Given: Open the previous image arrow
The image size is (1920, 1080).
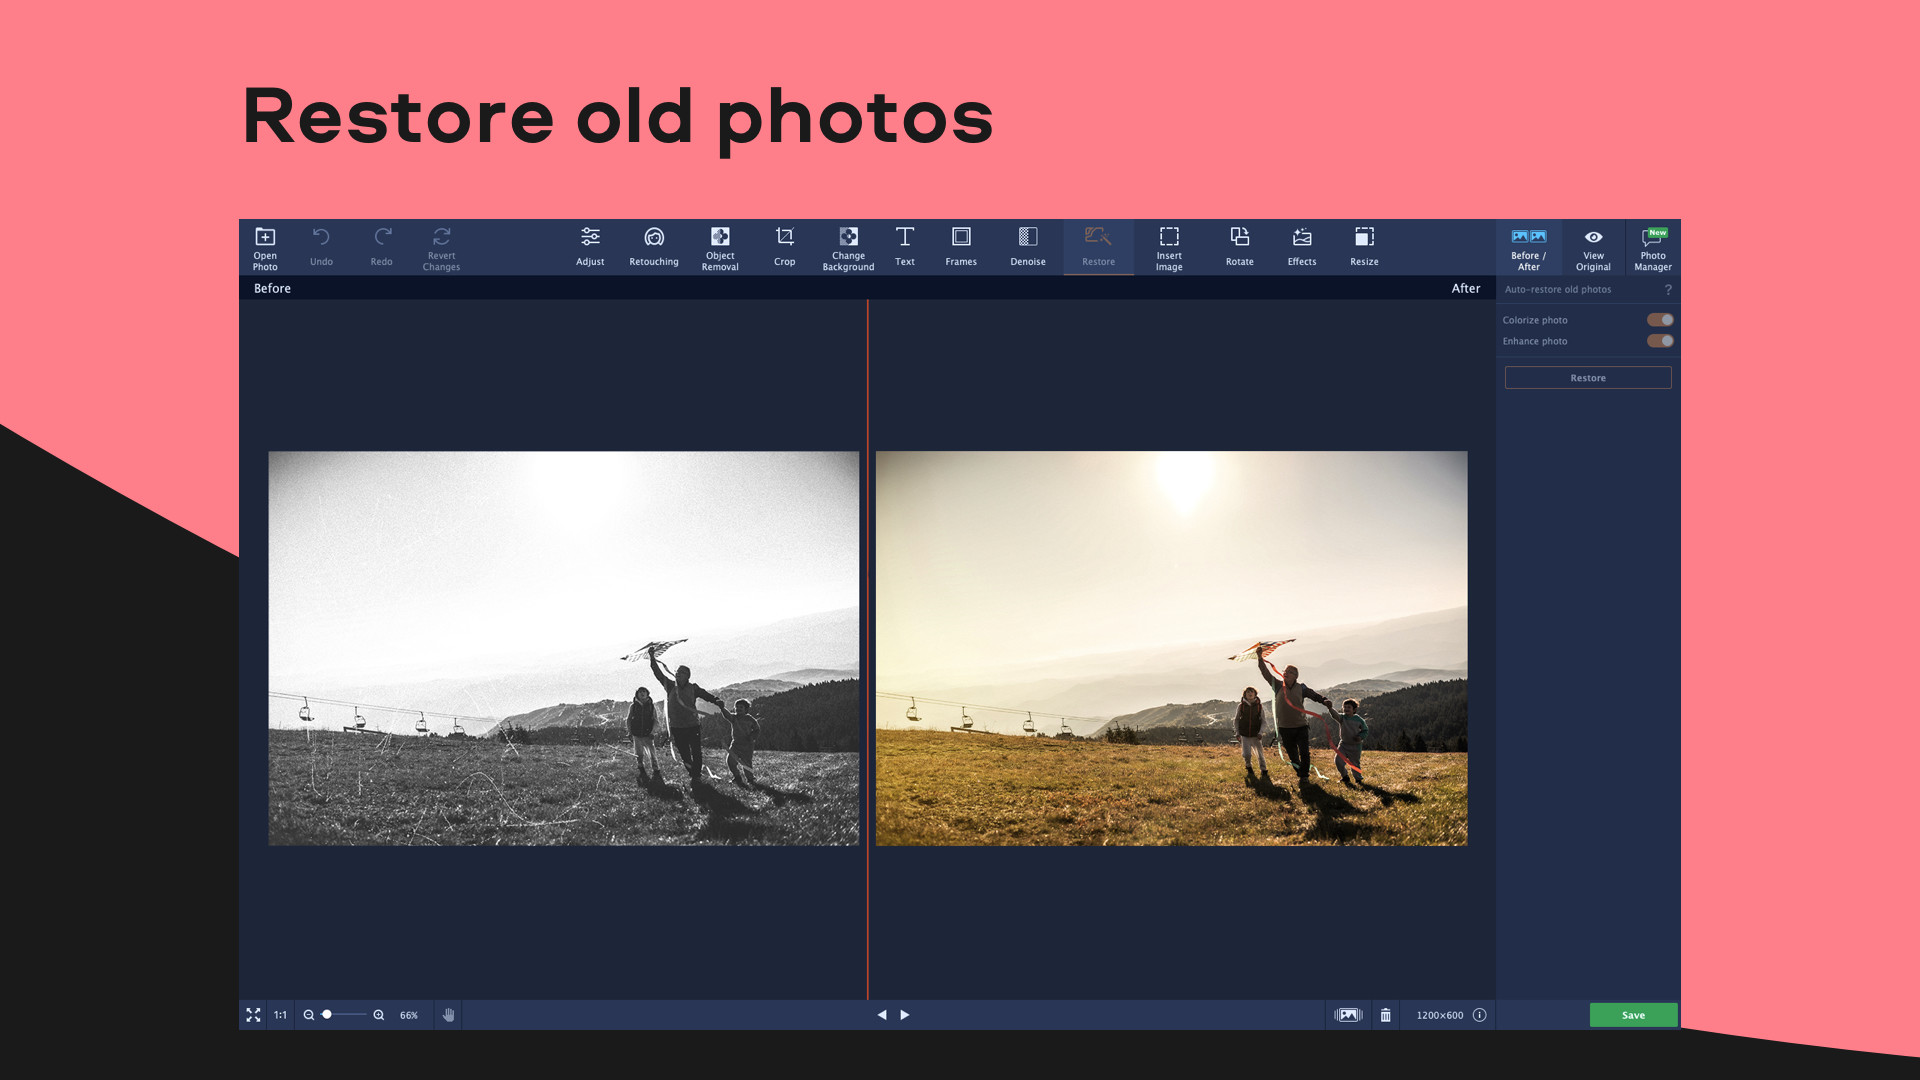Looking at the screenshot, I should [882, 1014].
